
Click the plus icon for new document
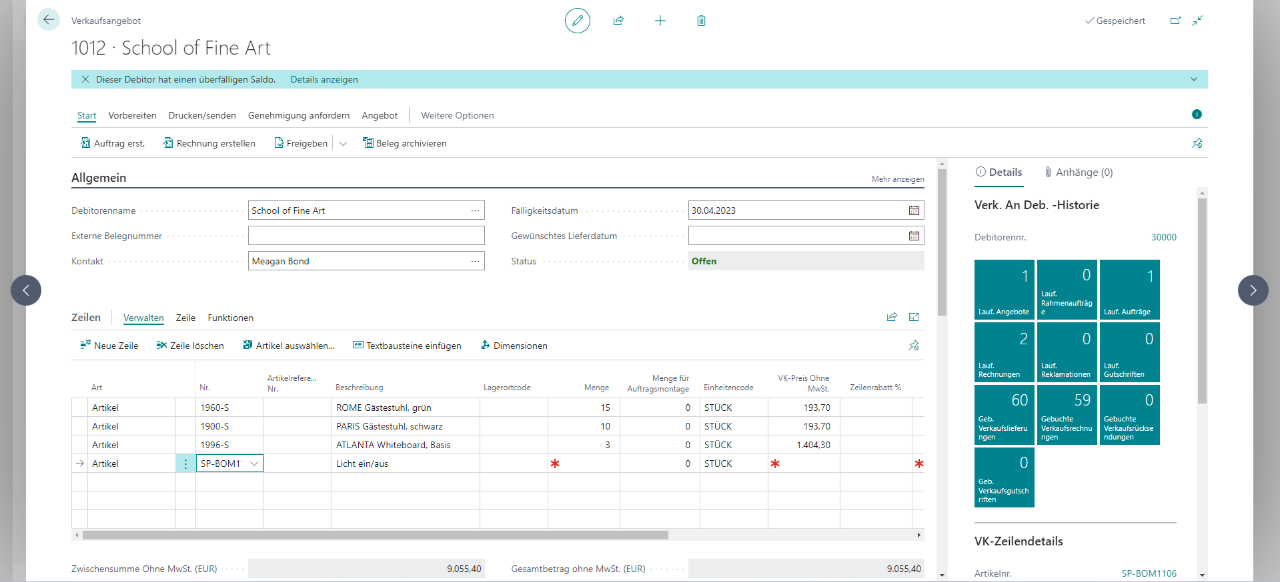click(x=660, y=20)
